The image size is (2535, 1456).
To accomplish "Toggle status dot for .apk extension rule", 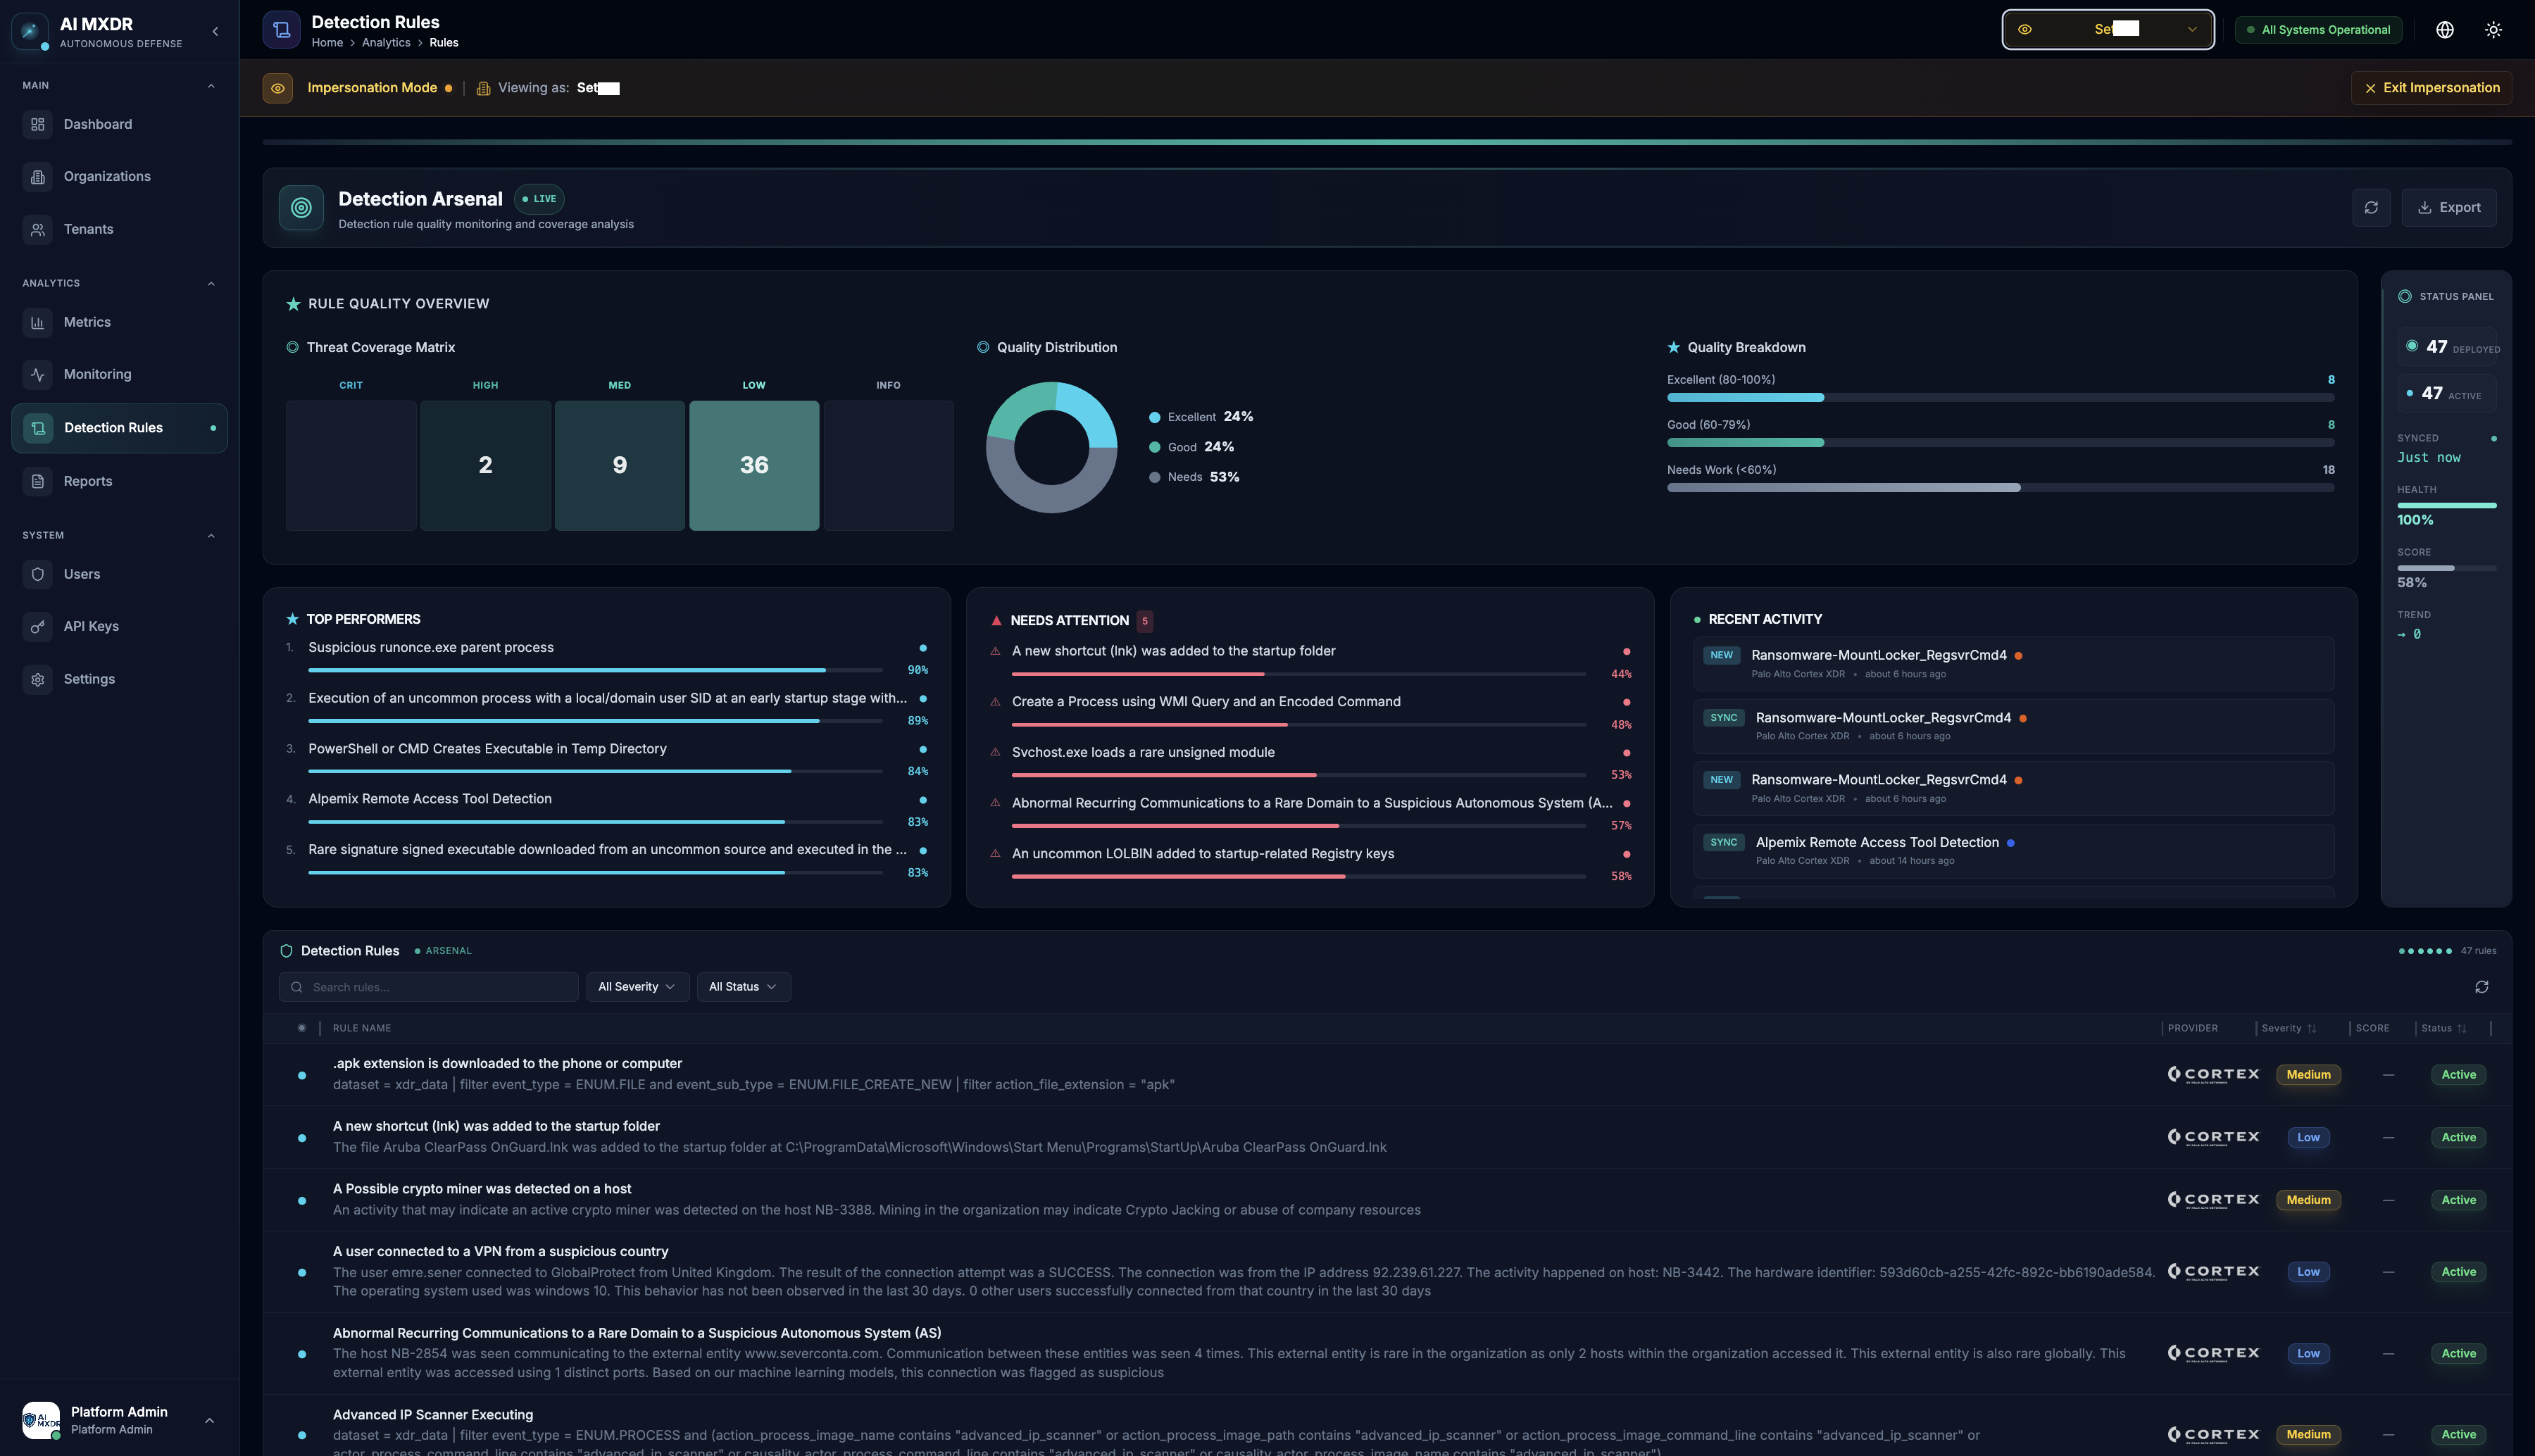I will click(x=302, y=1075).
